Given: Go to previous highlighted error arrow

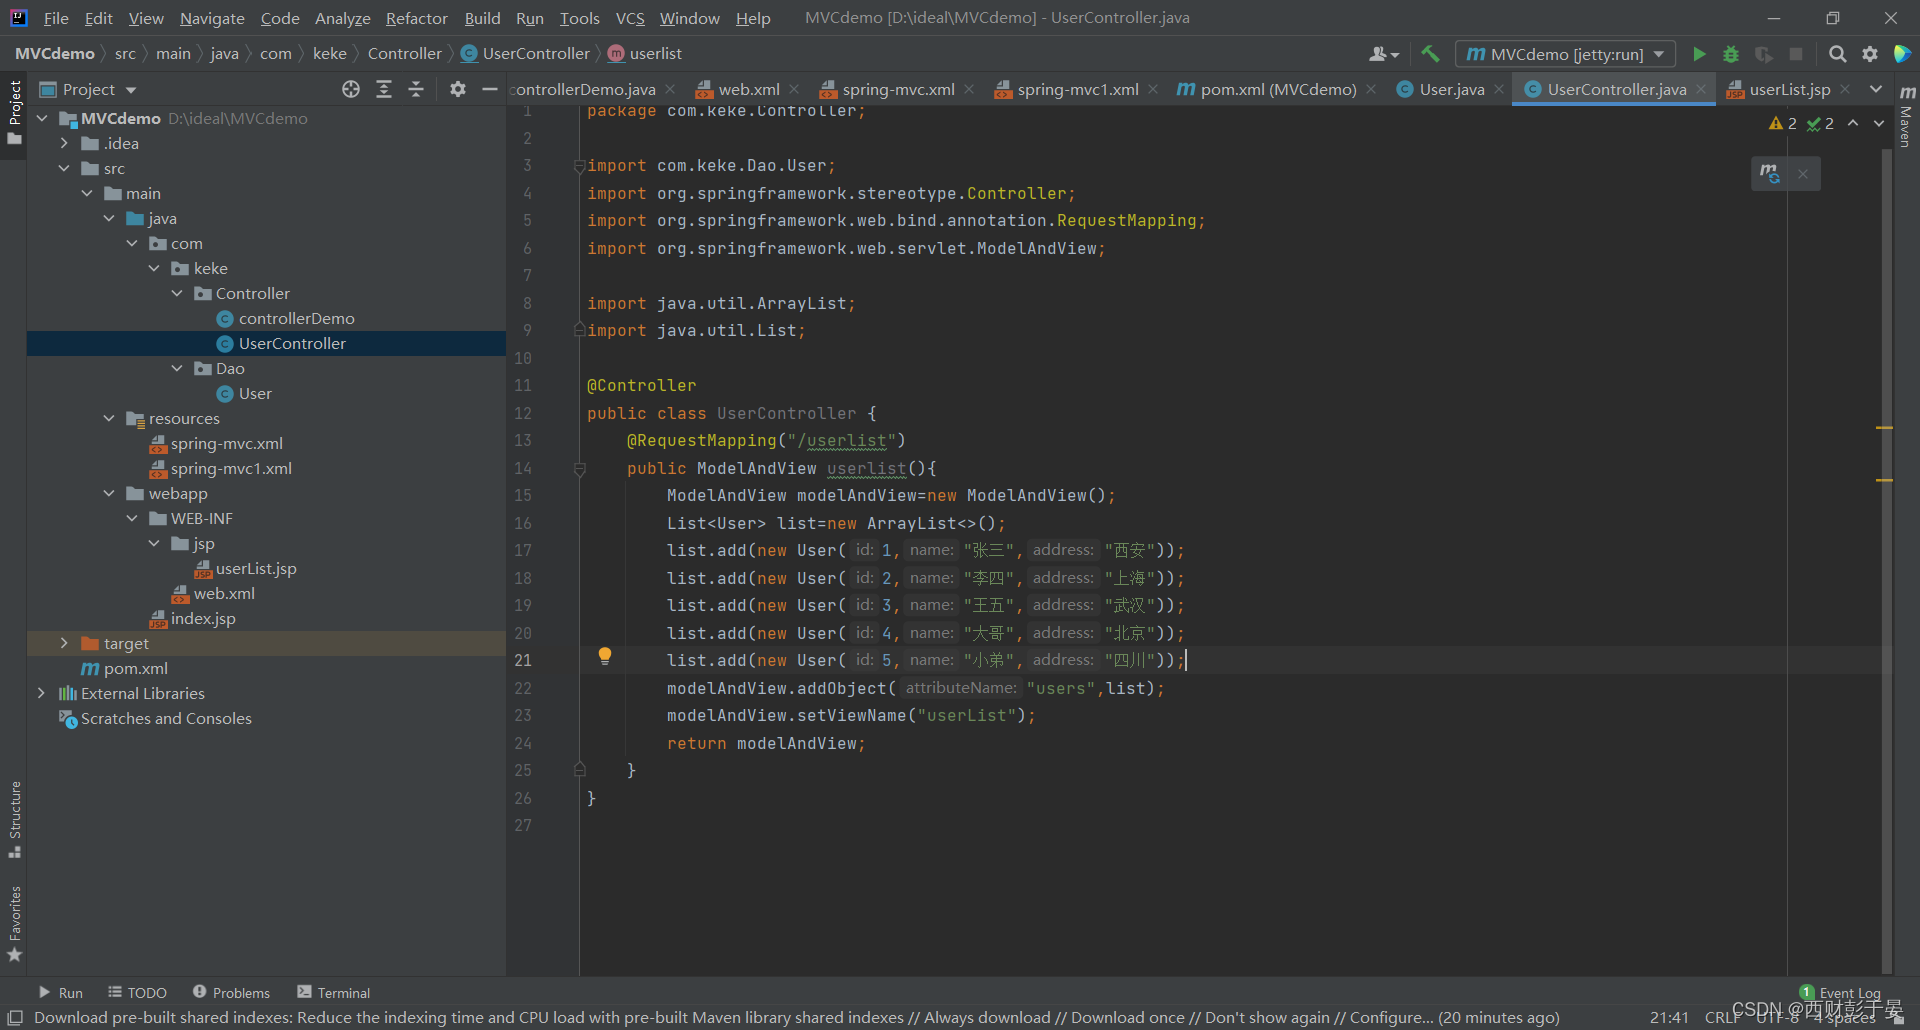Looking at the screenshot, I should pos(1853,123).
